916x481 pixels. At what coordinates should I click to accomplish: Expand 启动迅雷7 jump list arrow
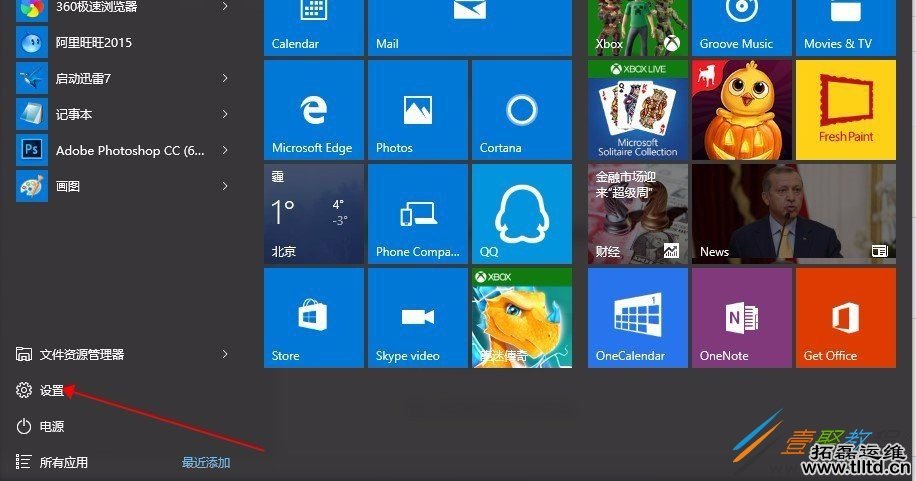click(225, 78)
